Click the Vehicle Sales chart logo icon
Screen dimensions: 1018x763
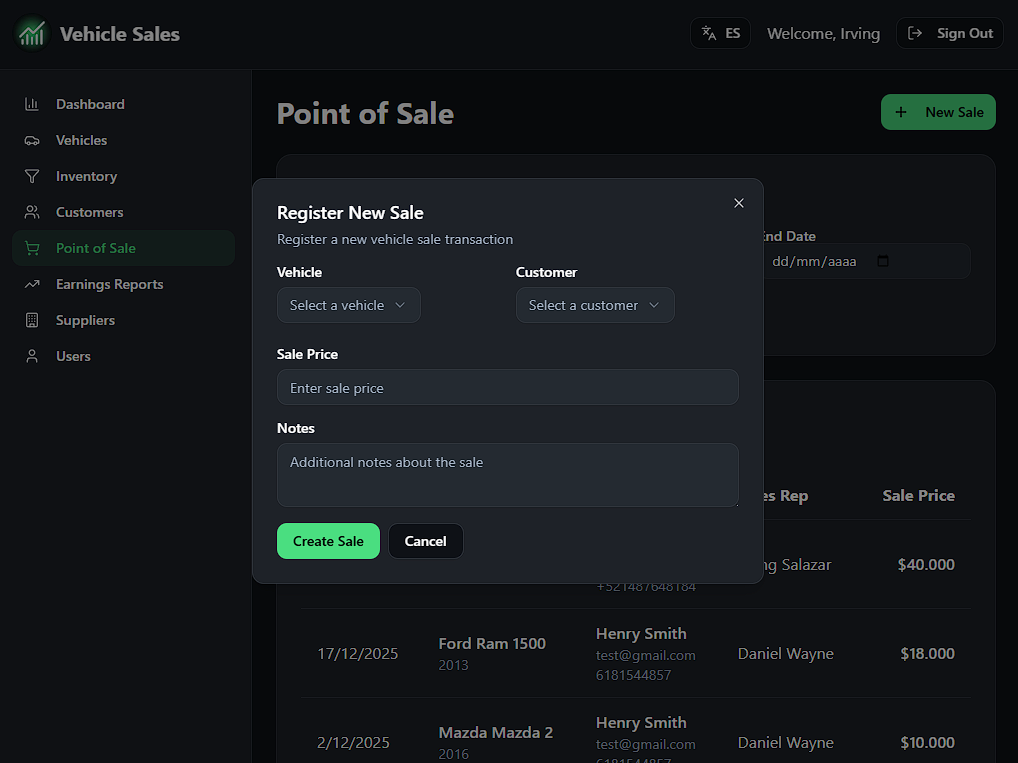32,34
